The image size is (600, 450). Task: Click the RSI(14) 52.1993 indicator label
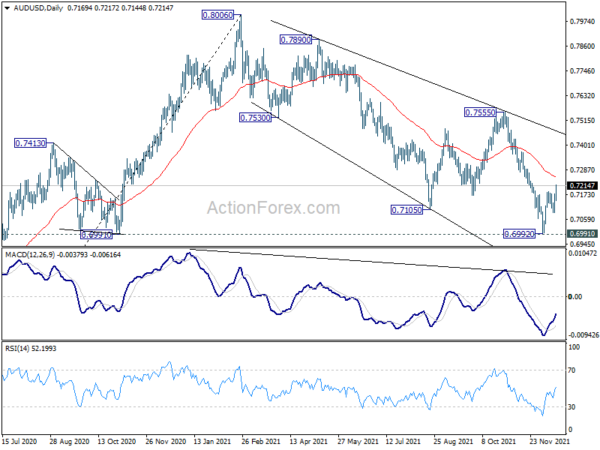tap(31, 348)
